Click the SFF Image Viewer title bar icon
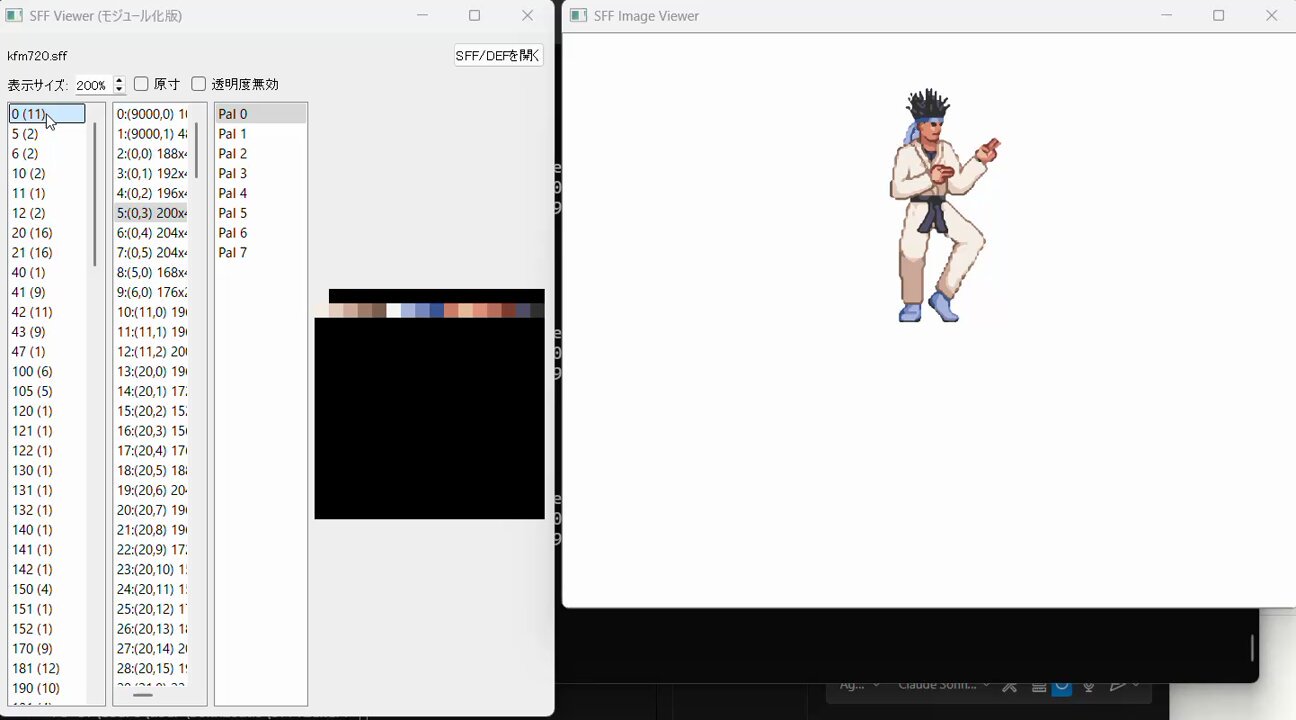This screenshot has height=720, width=1296. (x=578, y=16)
